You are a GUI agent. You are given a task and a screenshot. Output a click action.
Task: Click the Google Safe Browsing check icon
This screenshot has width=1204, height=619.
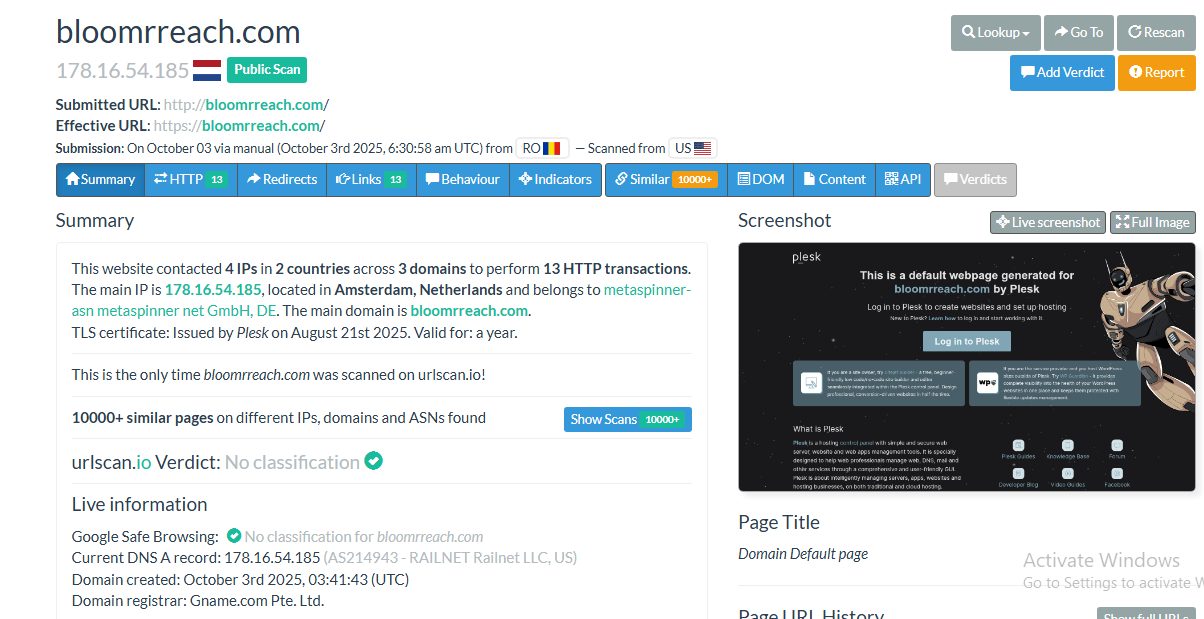[234, 536]
